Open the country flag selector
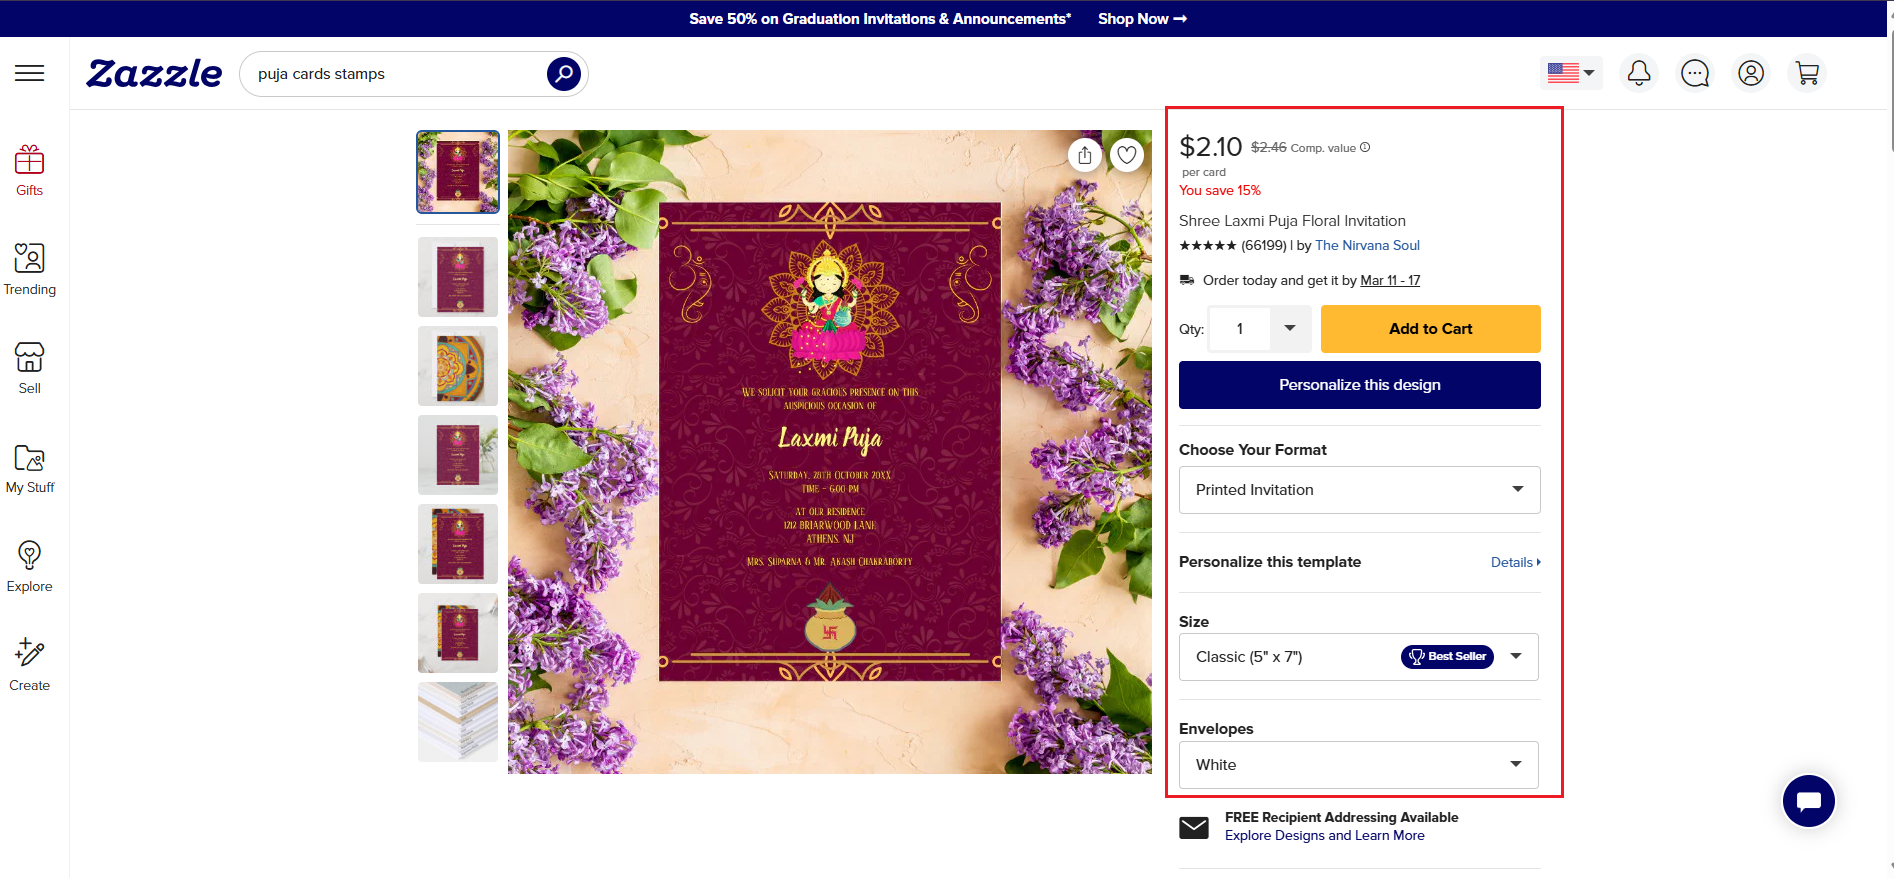 point(1570,73)
